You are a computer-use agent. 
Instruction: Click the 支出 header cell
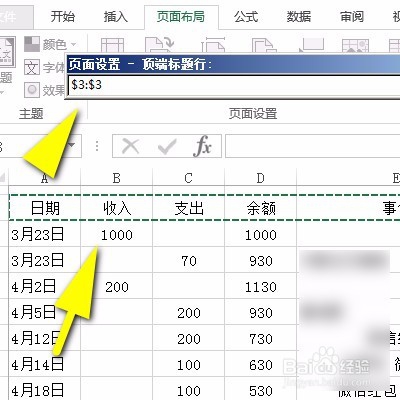189,208
